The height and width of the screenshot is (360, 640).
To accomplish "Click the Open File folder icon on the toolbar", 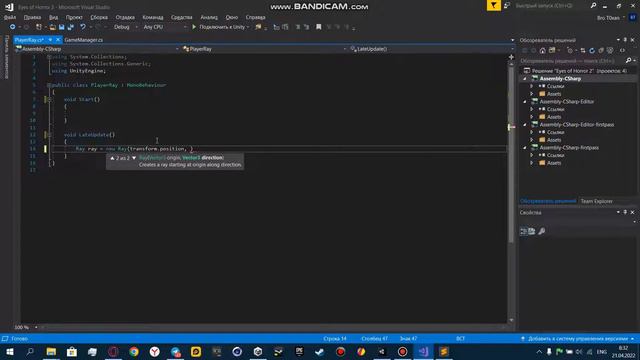I will 53,27.
